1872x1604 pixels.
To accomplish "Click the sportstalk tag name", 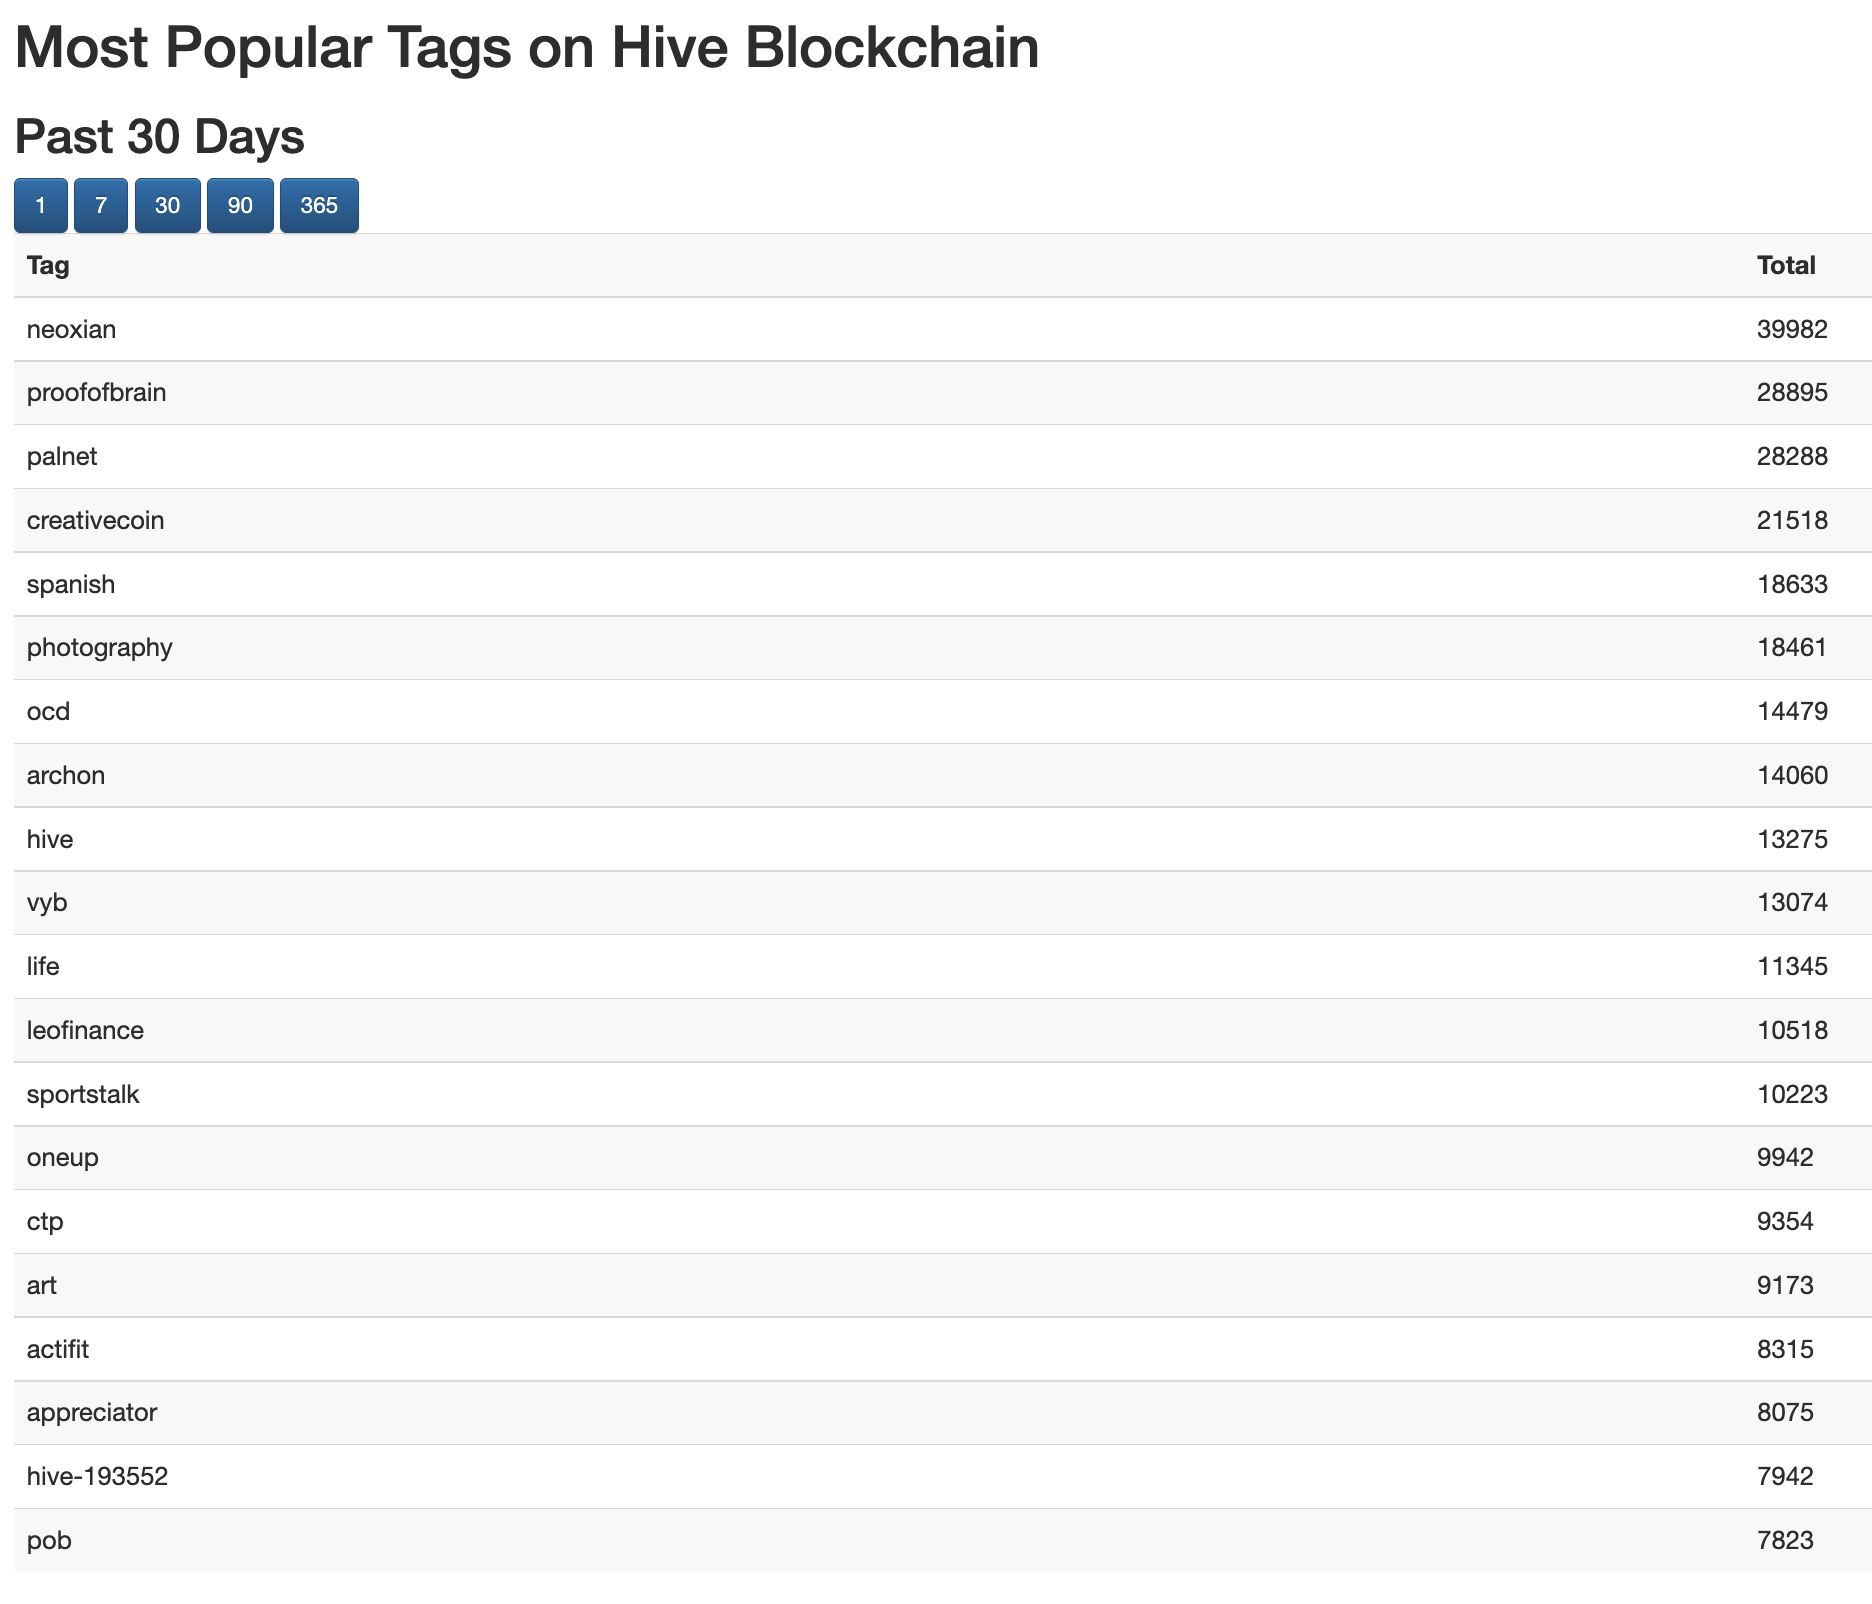I will click(83, 1095).
